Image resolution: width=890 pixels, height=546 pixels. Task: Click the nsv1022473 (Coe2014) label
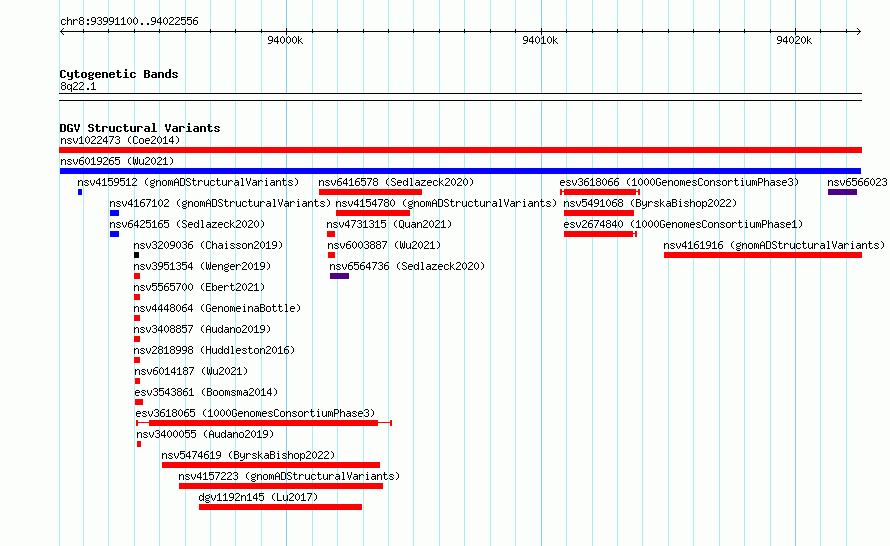pos(120,140)
